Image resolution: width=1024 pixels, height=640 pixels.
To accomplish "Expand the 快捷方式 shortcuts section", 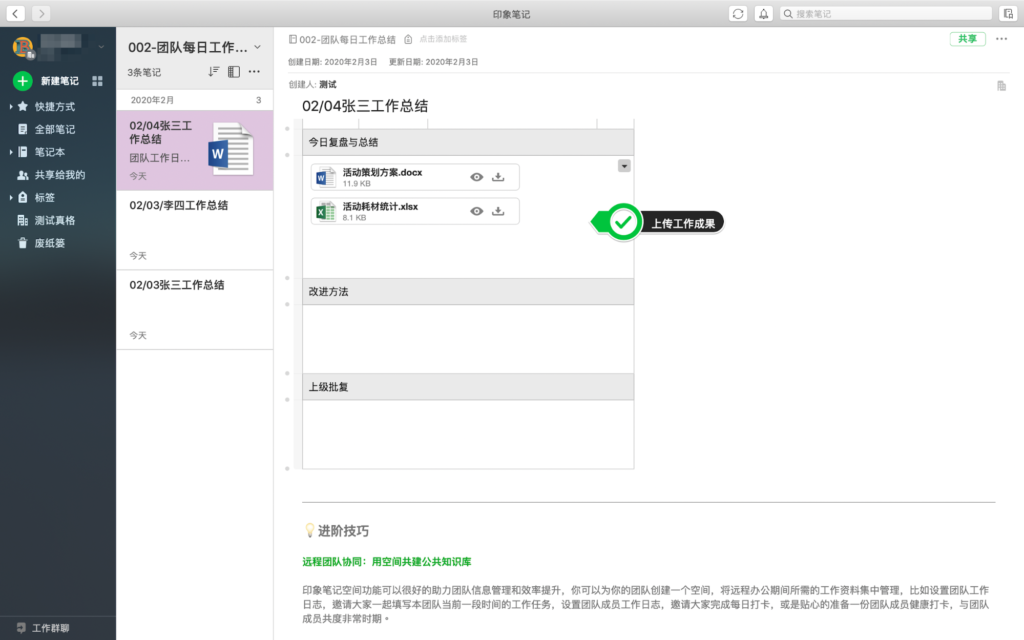I will pyautogui.click(x=11, y=106).
